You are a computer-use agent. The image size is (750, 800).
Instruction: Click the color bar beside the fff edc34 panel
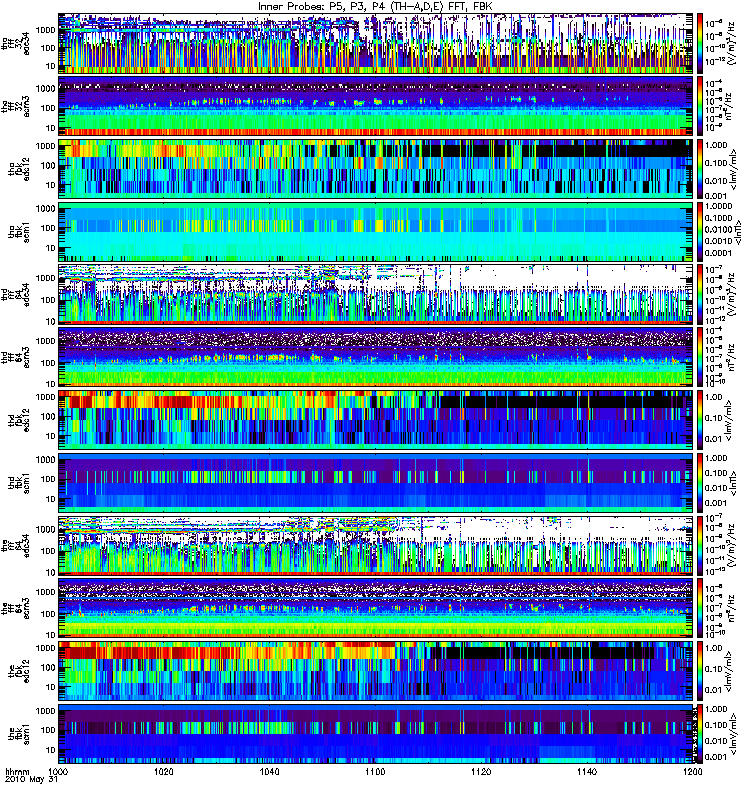(700, 545)
